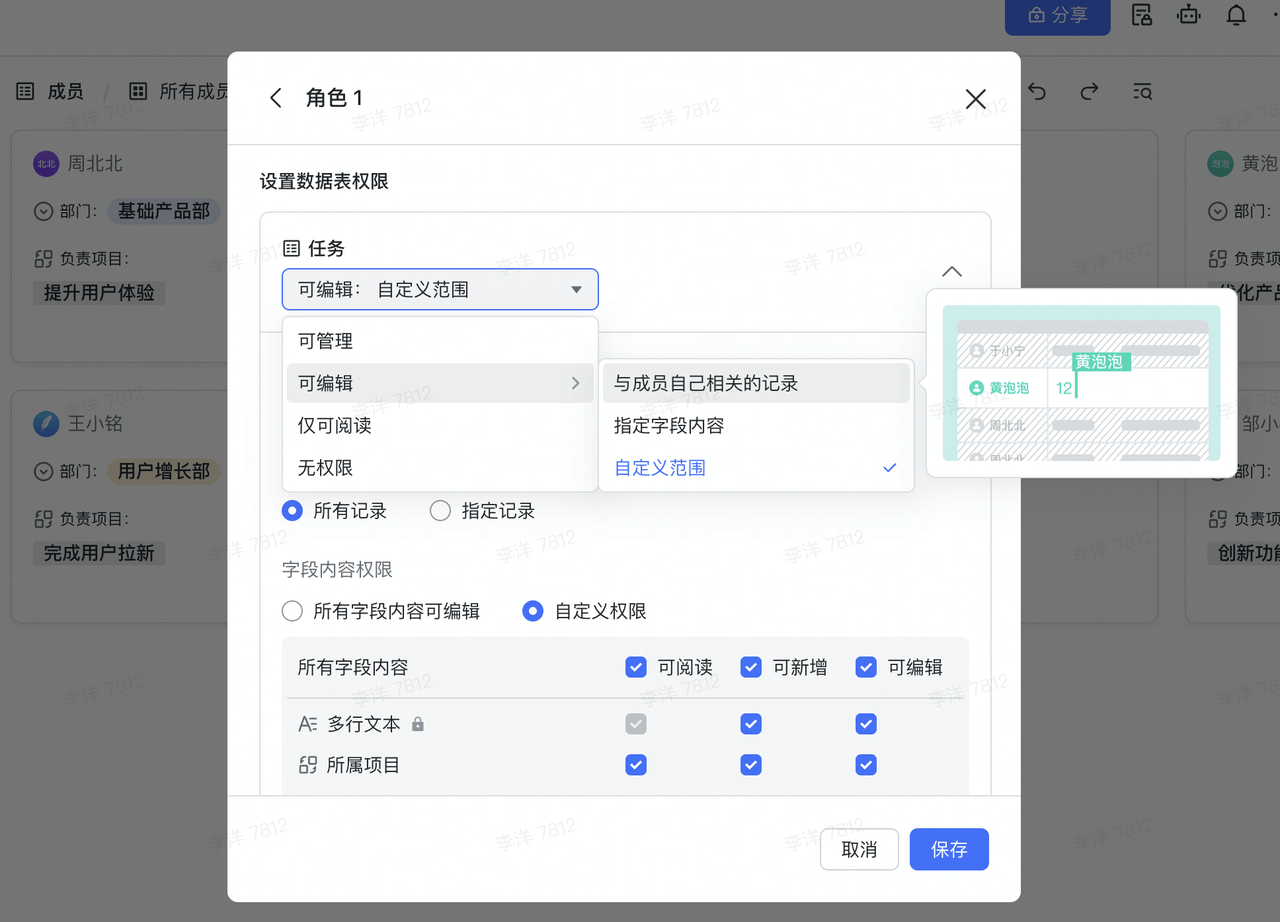
Task: Click the lock icon next to 多行文本
Action: (418, 724)
